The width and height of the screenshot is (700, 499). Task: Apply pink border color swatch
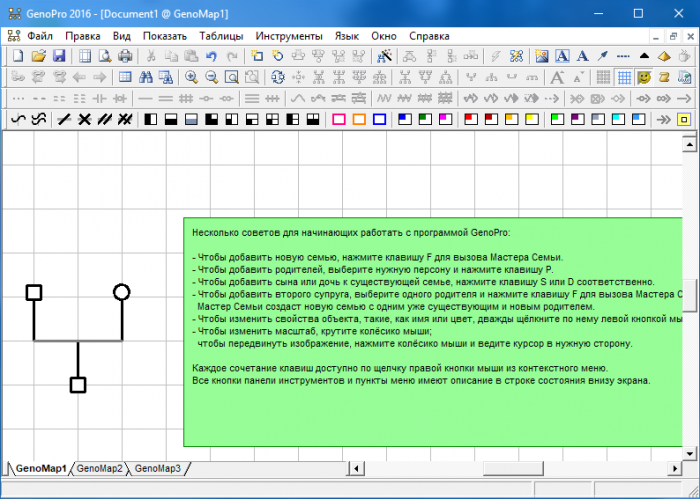[x=339, y=119]
